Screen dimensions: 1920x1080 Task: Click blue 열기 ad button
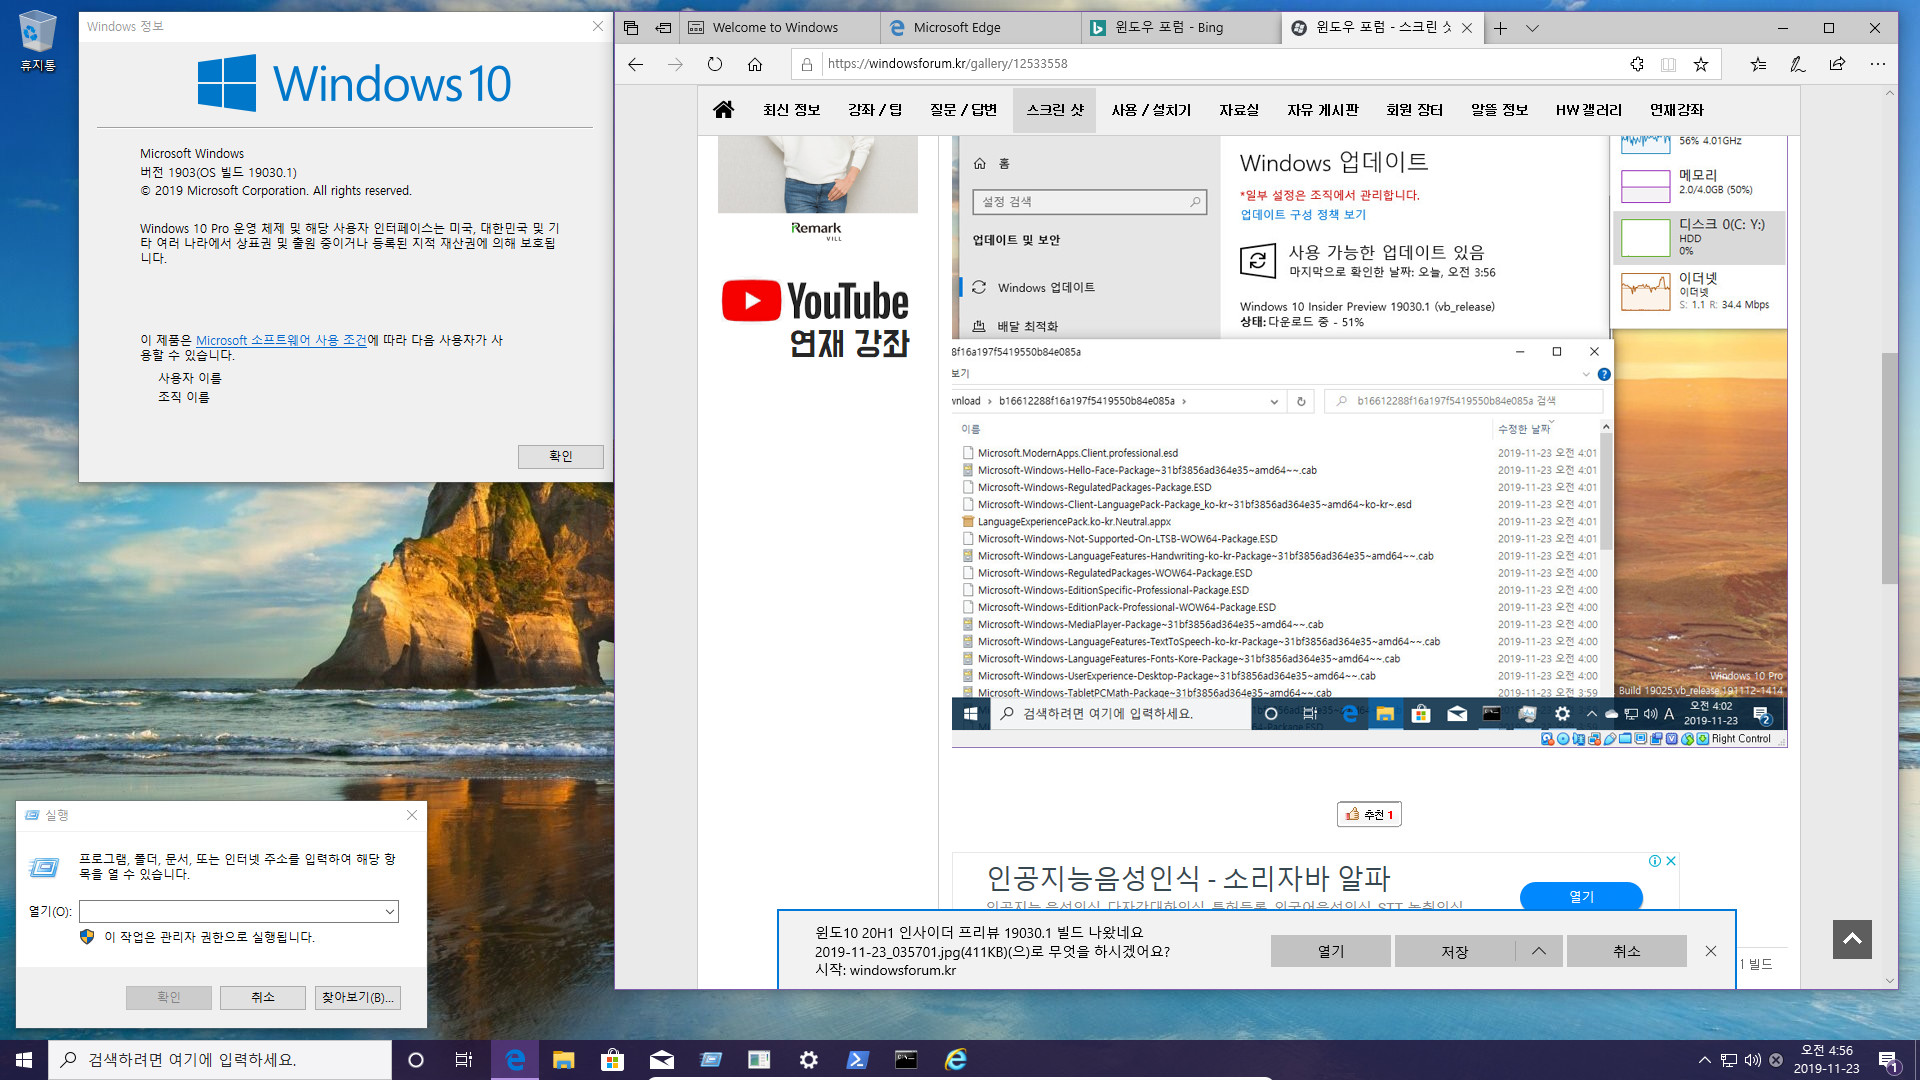1581,897
